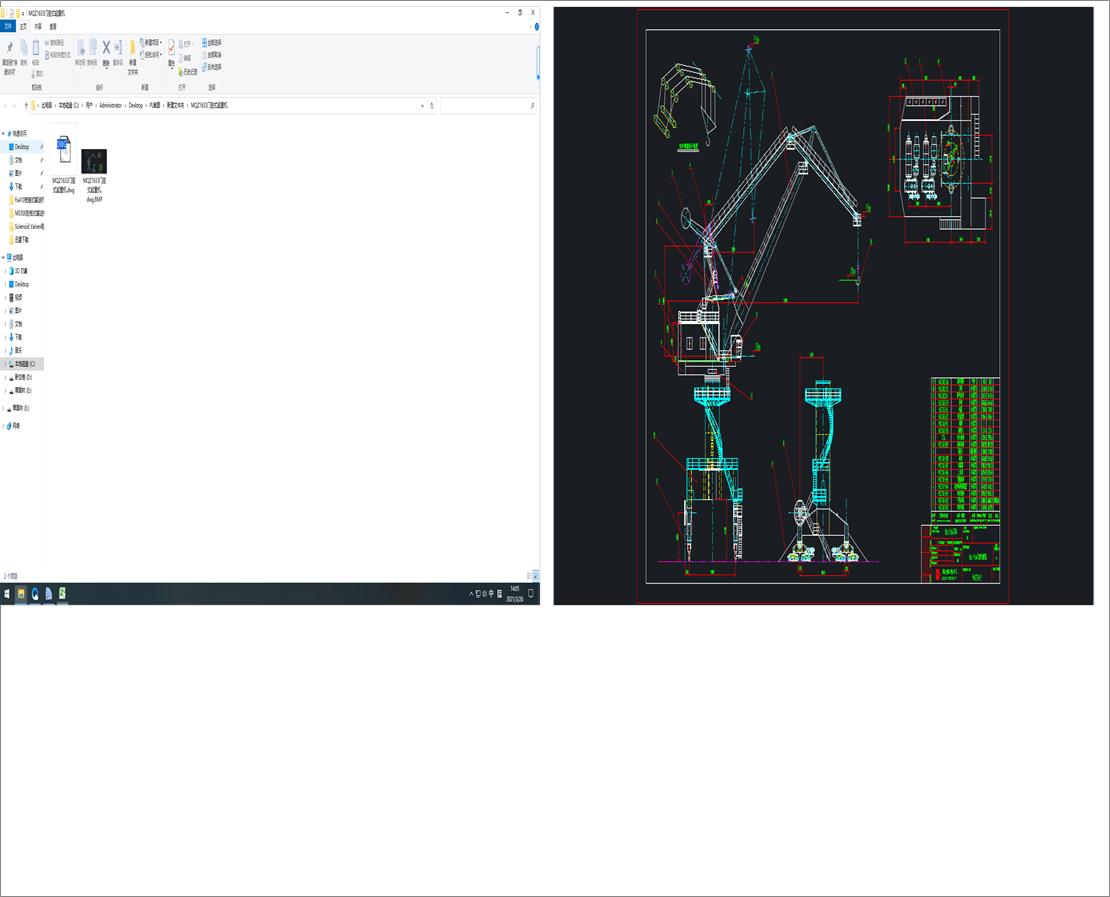Image resolution: width=1110 pixels, height=897 pixels.
Task: Click the Delete icon in the ribbon
Action: (105, 48)
